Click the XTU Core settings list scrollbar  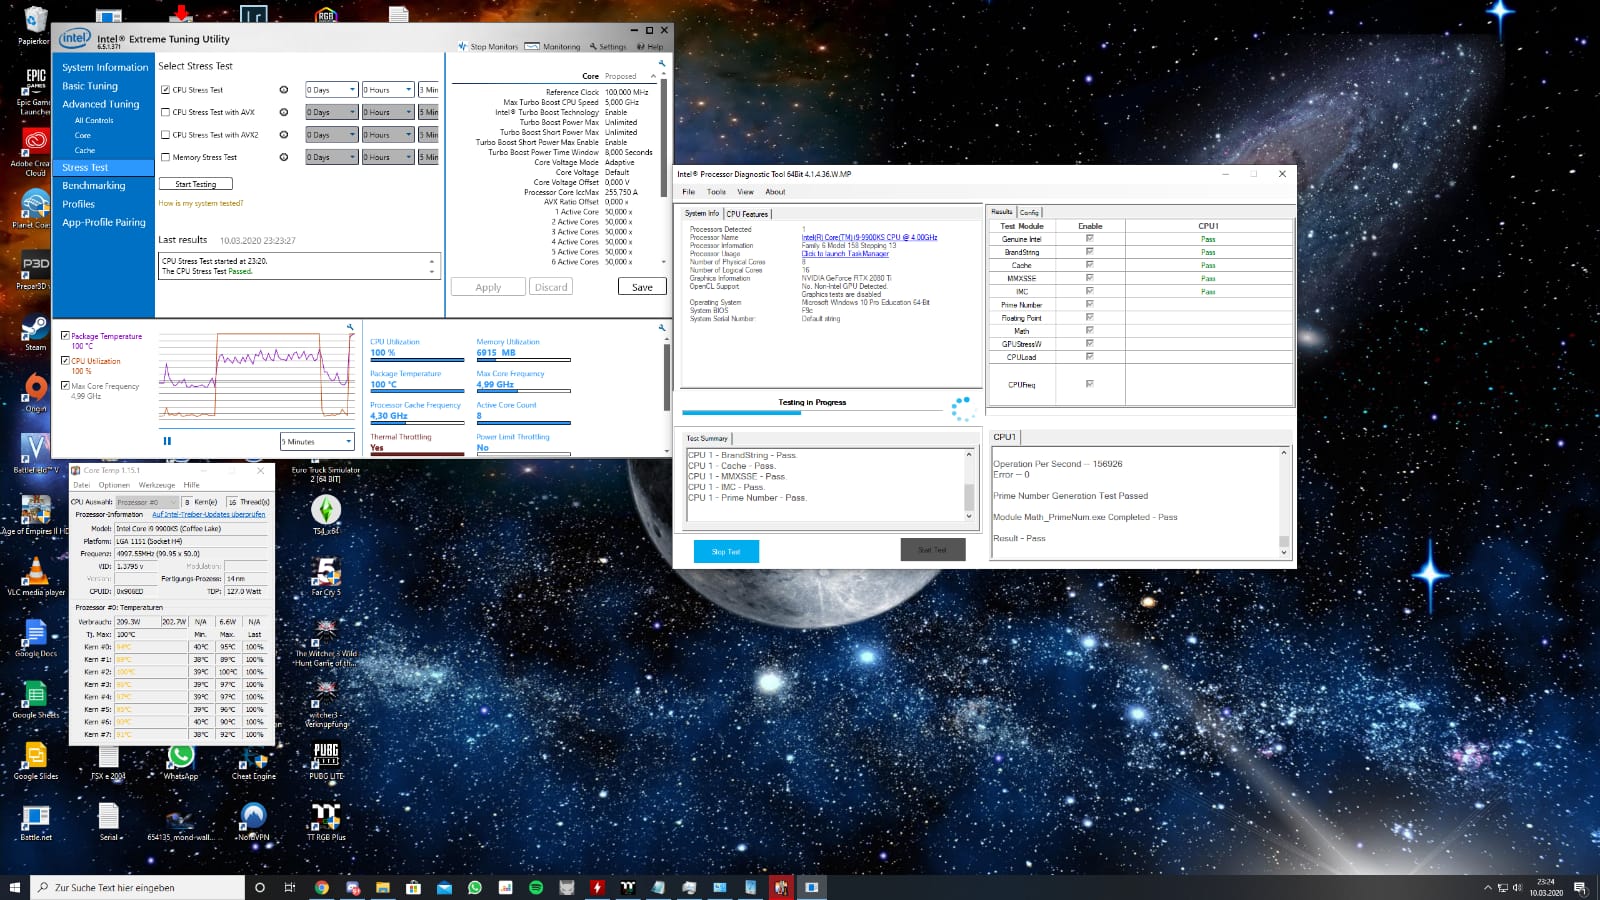(664, 170)
